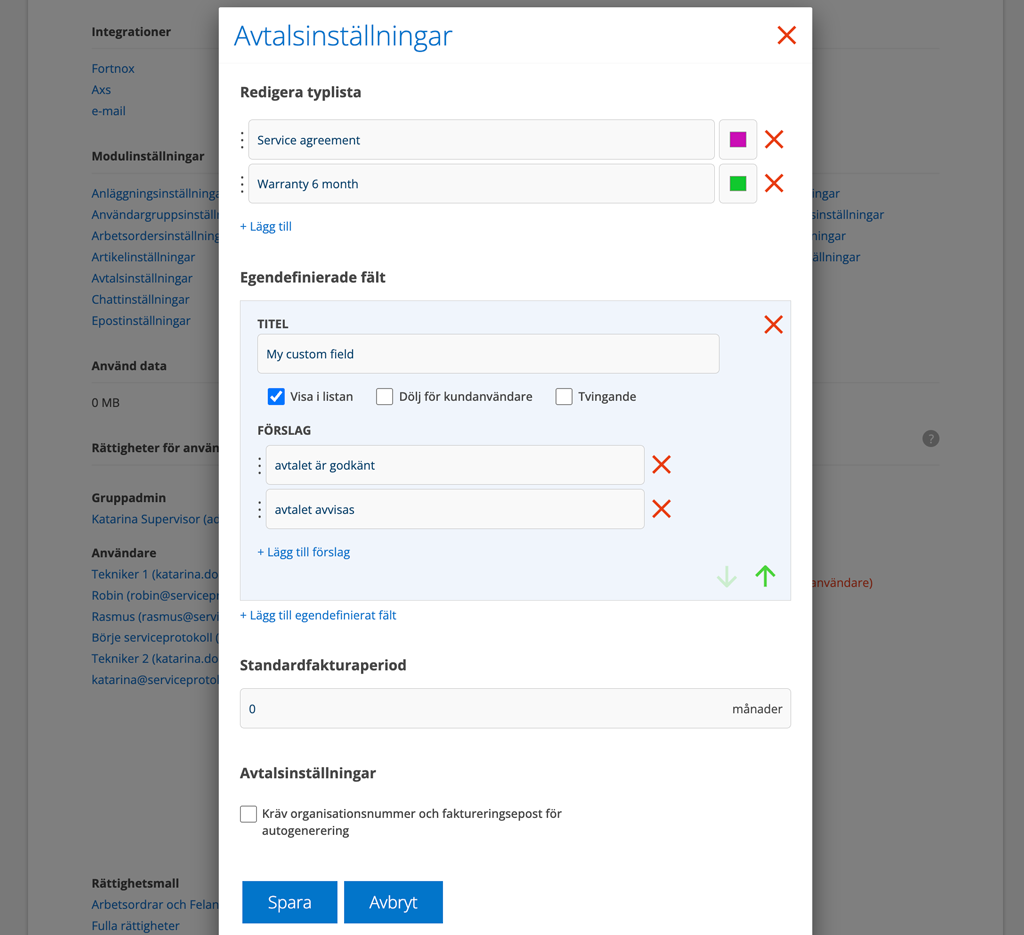Image resolution: width=1024 pixels, height=935 pixels.
Task: Select user Robin in background list
Action: coord(155,595)
